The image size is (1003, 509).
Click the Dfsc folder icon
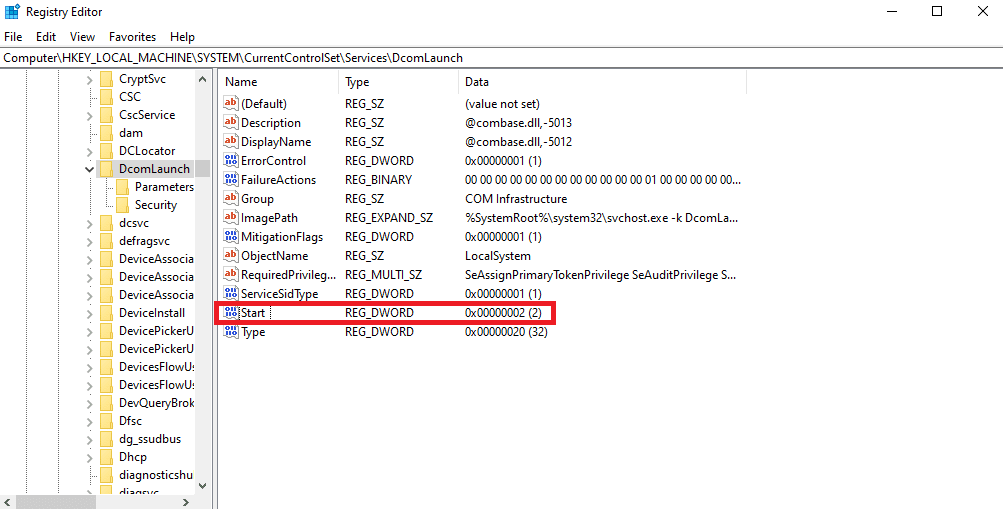pos(107,421)
